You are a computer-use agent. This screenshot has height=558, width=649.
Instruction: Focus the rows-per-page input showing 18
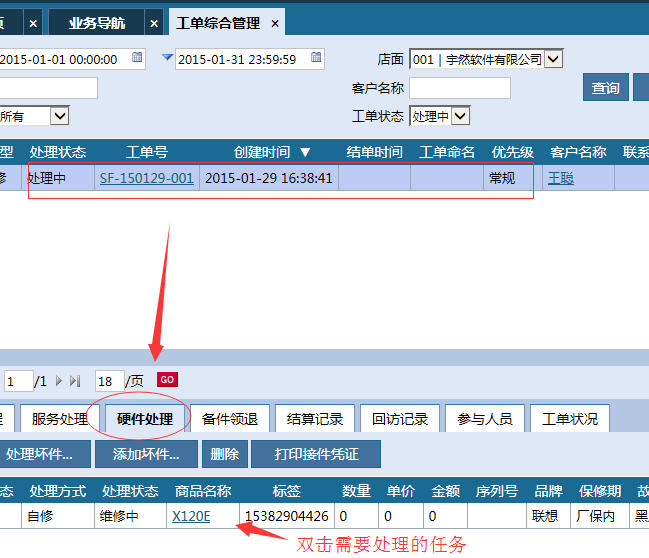tap(110, 381)
